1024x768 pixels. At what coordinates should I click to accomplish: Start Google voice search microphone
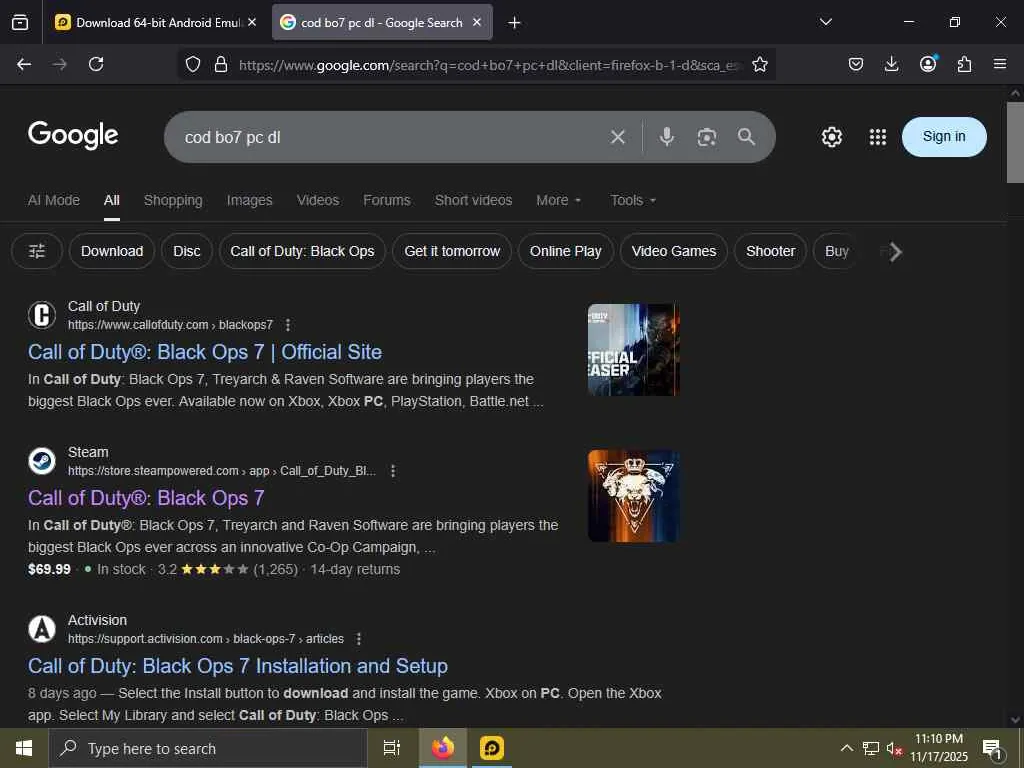[667, 137]
